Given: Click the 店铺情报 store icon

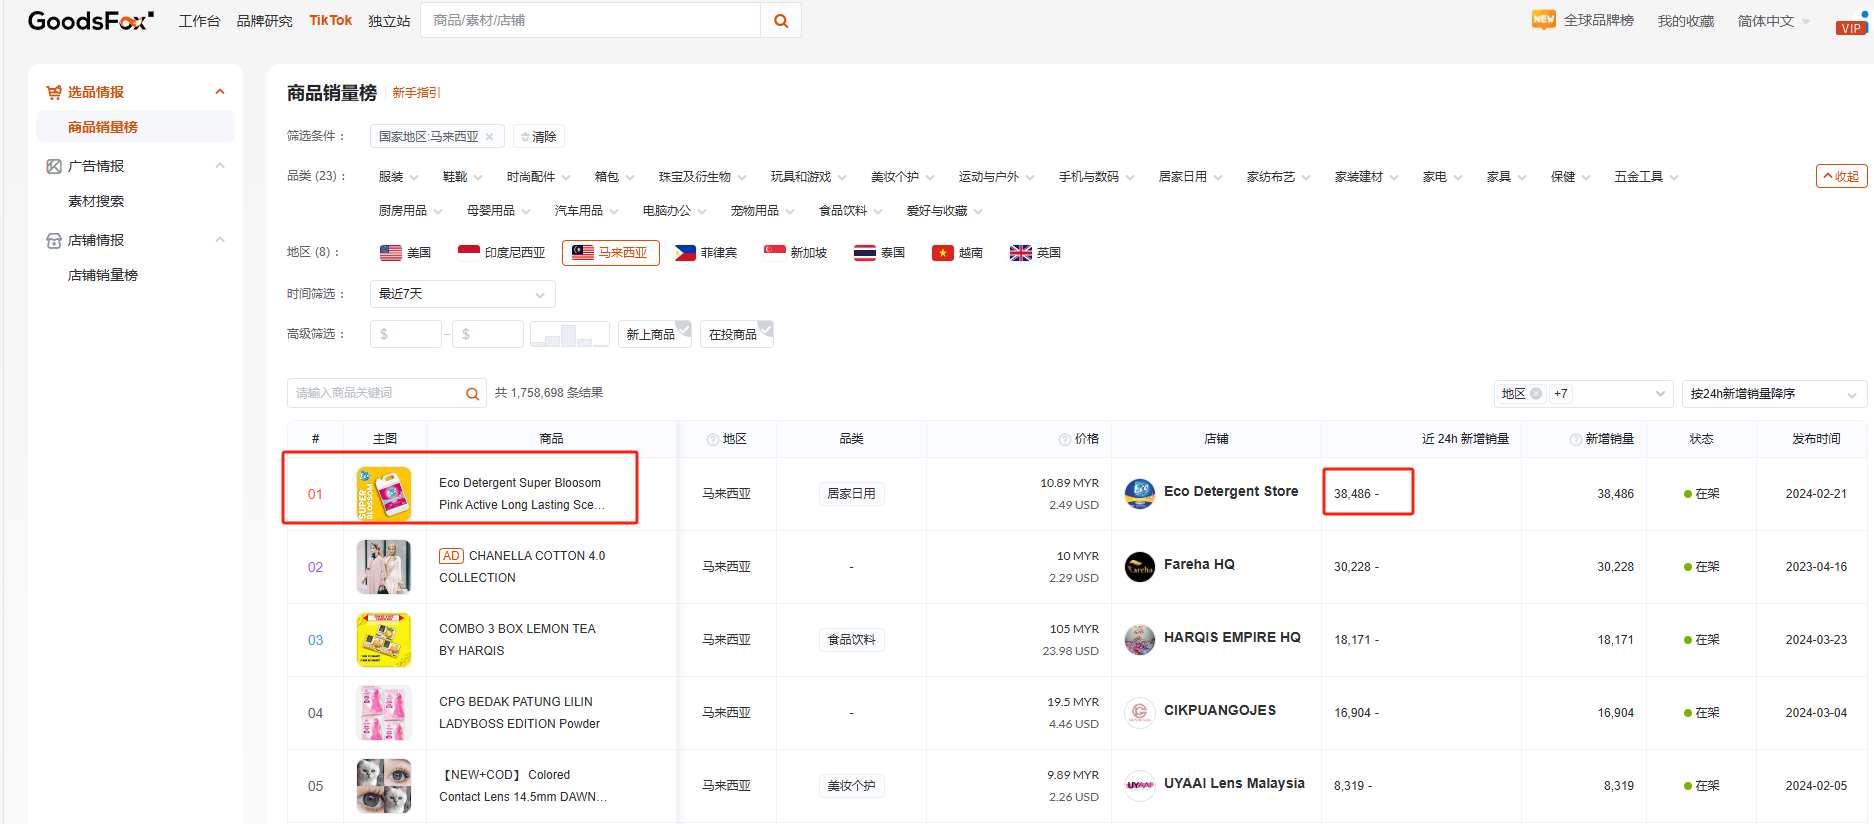Looking at the screenshot, I should 54,240.
